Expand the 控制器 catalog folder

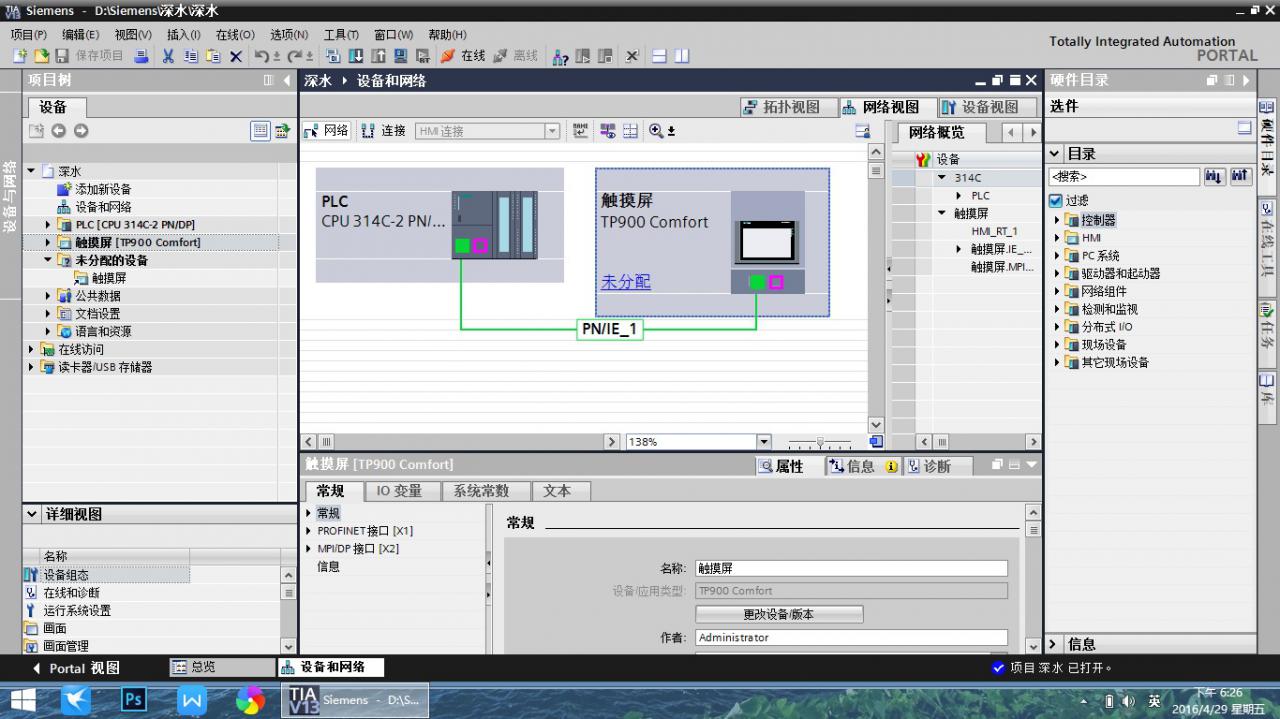coord(1057,220)
